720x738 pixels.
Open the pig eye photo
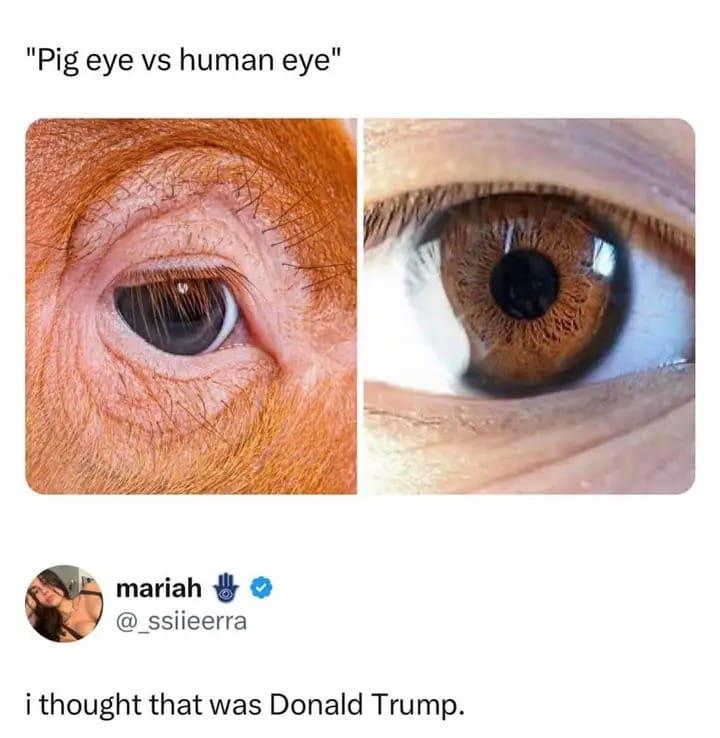coord(191,306)
